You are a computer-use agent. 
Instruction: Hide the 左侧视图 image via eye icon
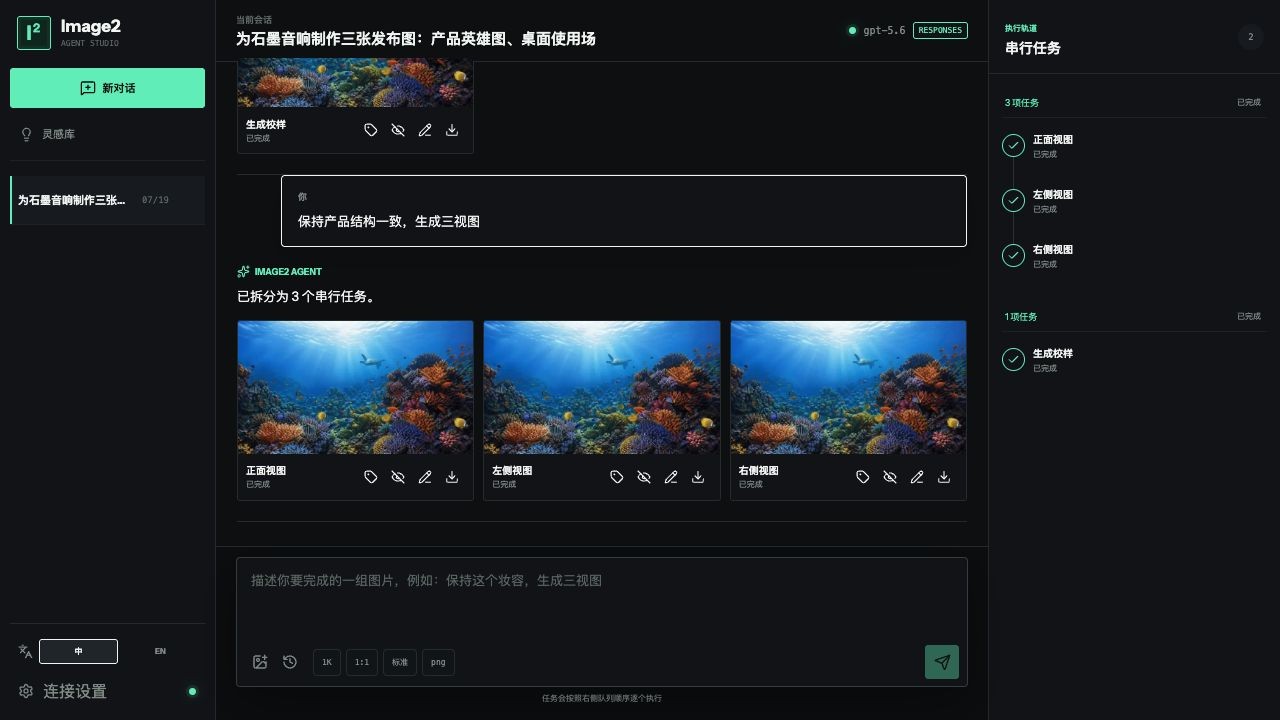644,477
